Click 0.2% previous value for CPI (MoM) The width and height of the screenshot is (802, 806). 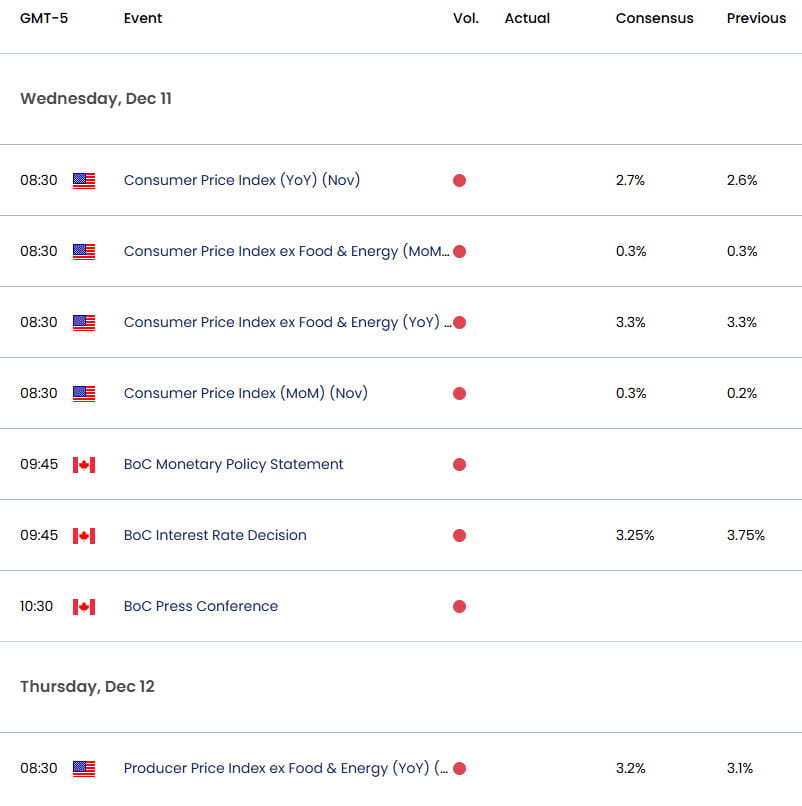[742, 393]
